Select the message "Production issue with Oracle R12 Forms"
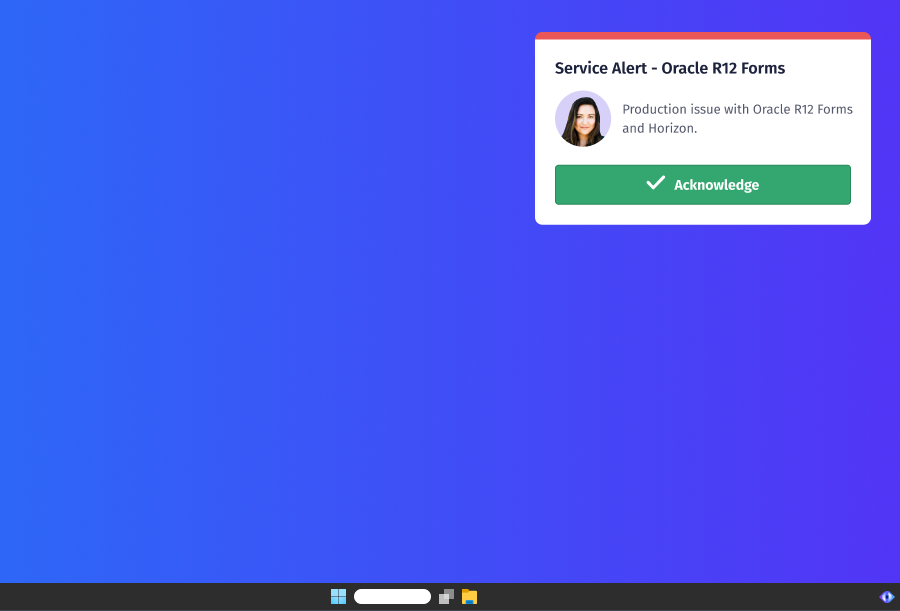The image size is (900, 611). coord(737,109)
